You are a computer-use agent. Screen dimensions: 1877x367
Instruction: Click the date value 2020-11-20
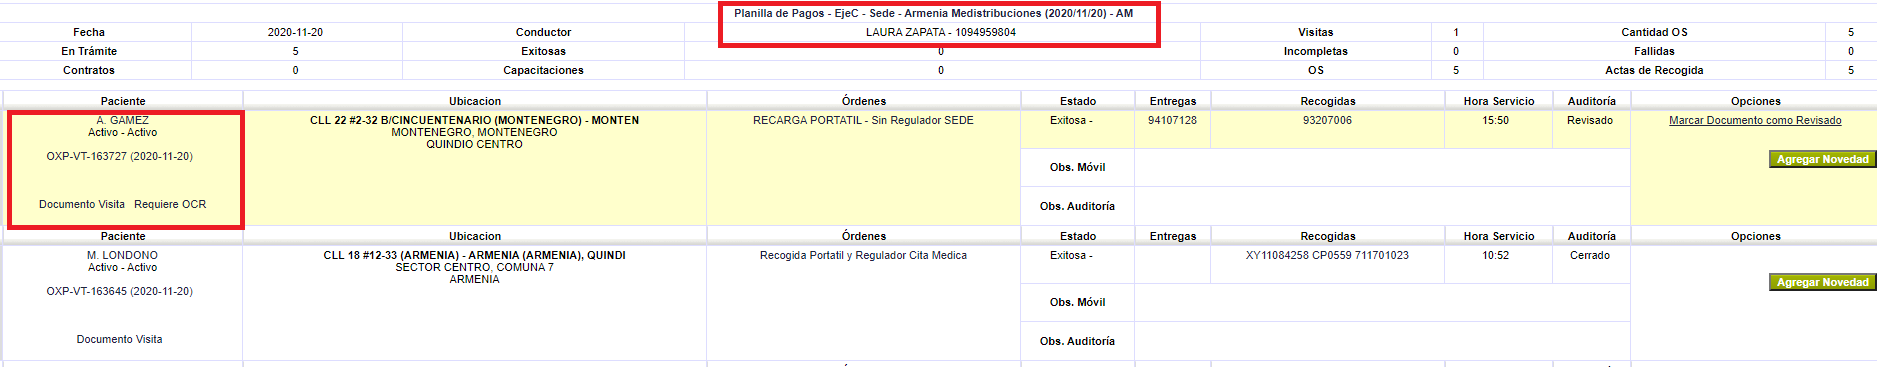click(x=295, y=32)
